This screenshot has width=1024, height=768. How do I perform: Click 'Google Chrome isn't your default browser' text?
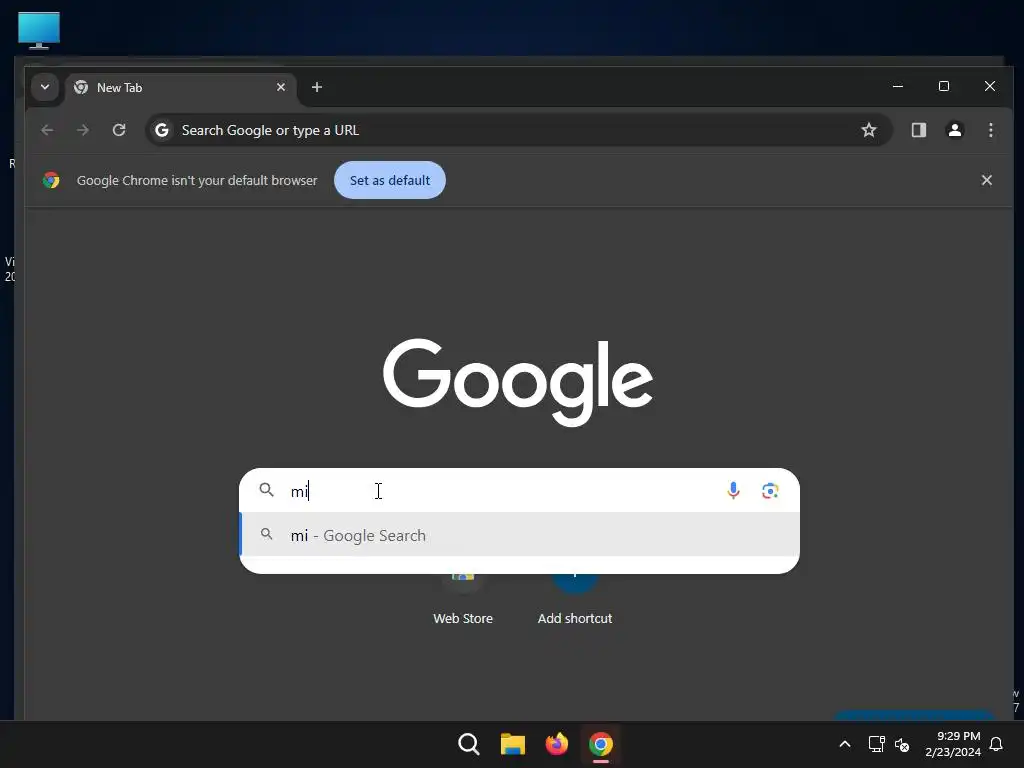tap(197, 180)
